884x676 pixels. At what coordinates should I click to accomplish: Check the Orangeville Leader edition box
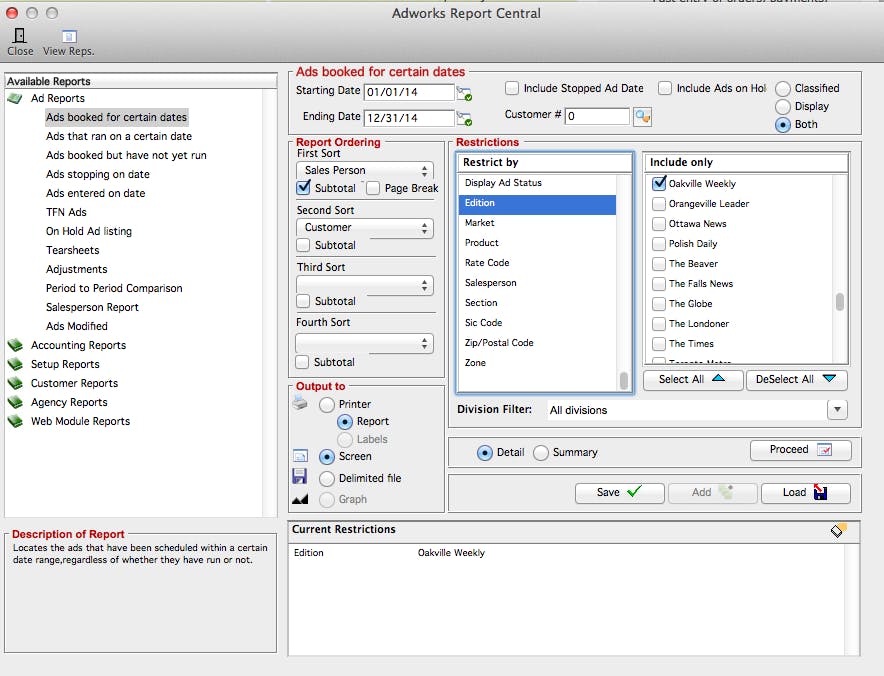(x=659, y=204)
